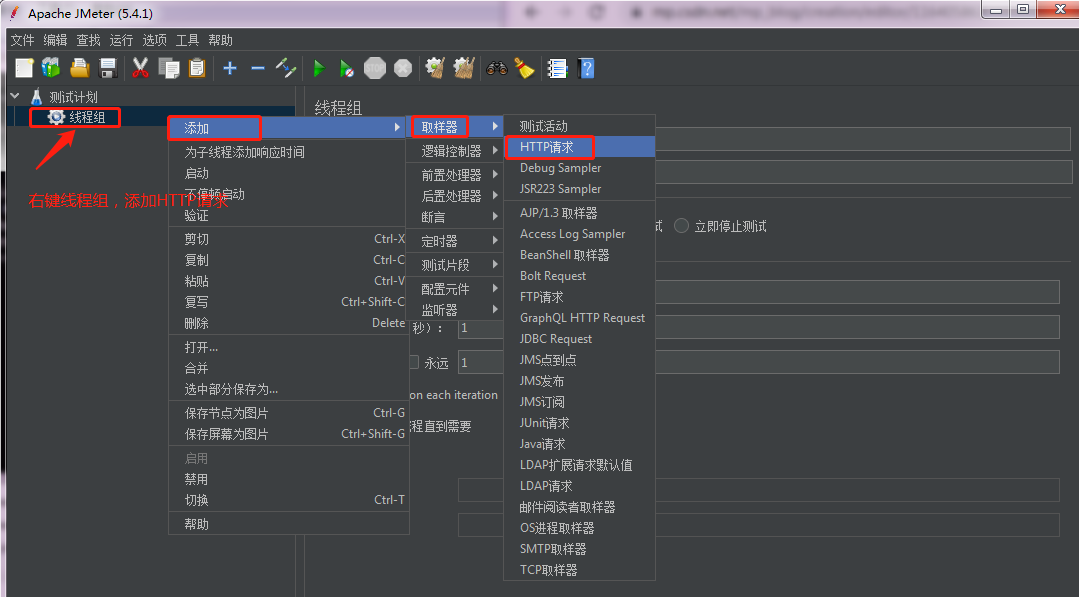
Task: Cut selection using the scissors icon
Action: 140,68
